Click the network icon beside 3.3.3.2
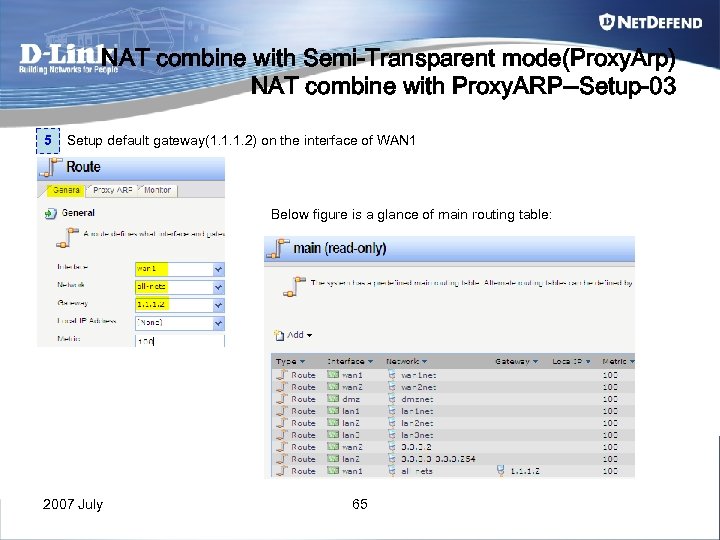The image size is (720, 540). (x=392, y=446)
